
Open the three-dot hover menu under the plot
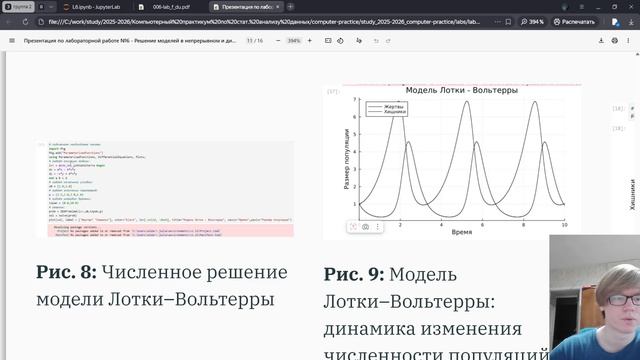coord(378,227)
